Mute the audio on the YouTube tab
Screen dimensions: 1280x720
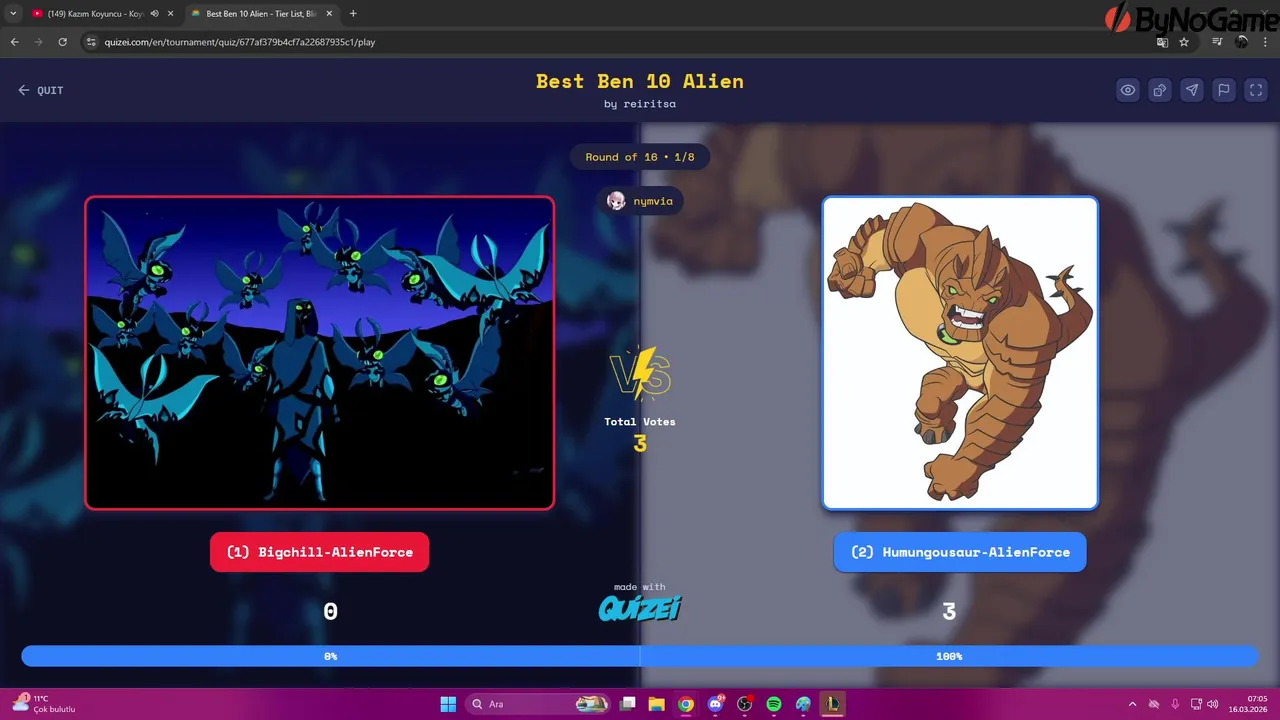point(154,14)
